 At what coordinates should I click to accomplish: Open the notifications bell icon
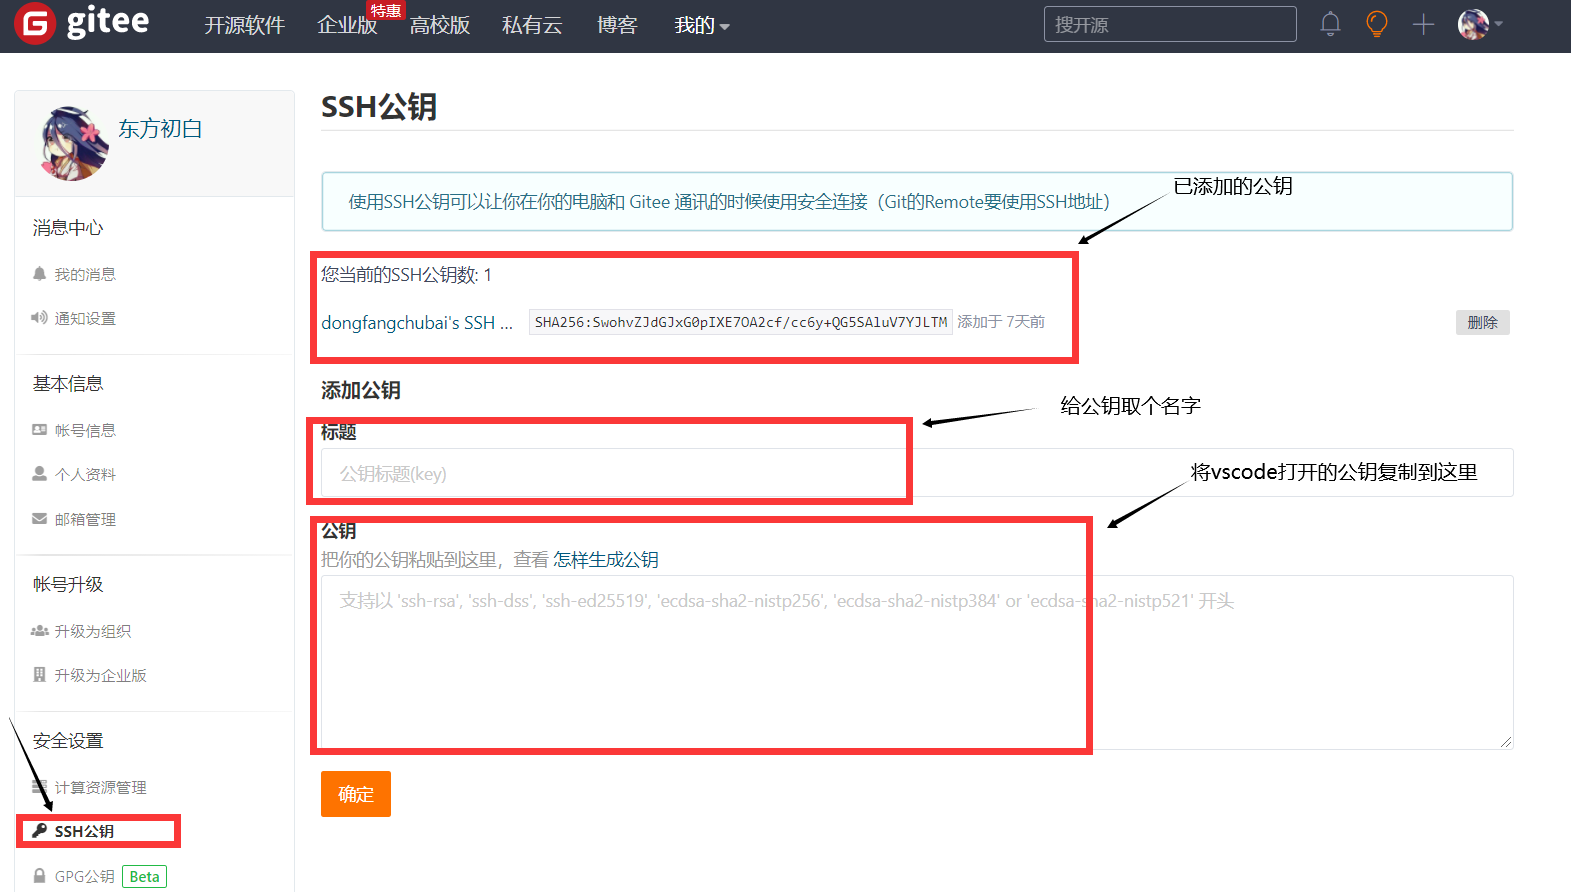1330,24
